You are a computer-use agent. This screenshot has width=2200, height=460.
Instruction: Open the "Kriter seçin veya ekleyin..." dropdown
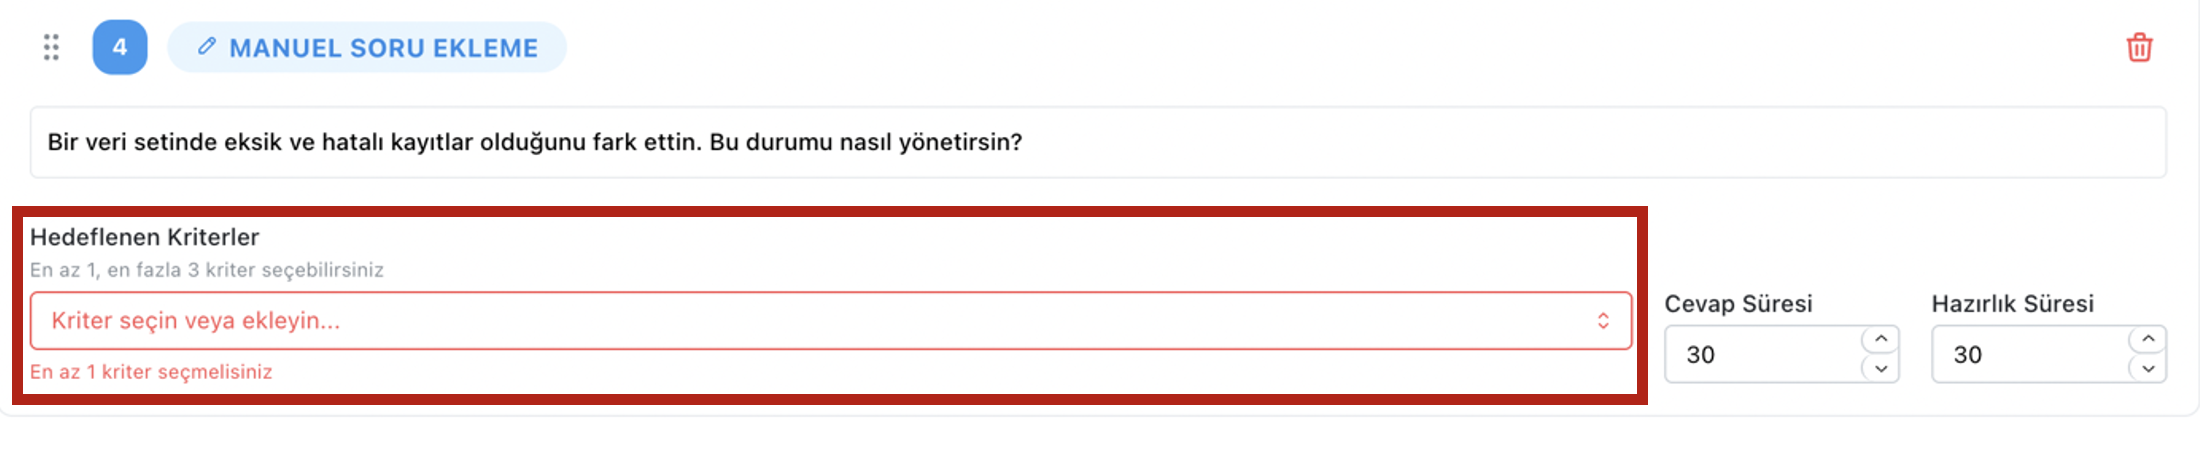[x=196, y=321]
